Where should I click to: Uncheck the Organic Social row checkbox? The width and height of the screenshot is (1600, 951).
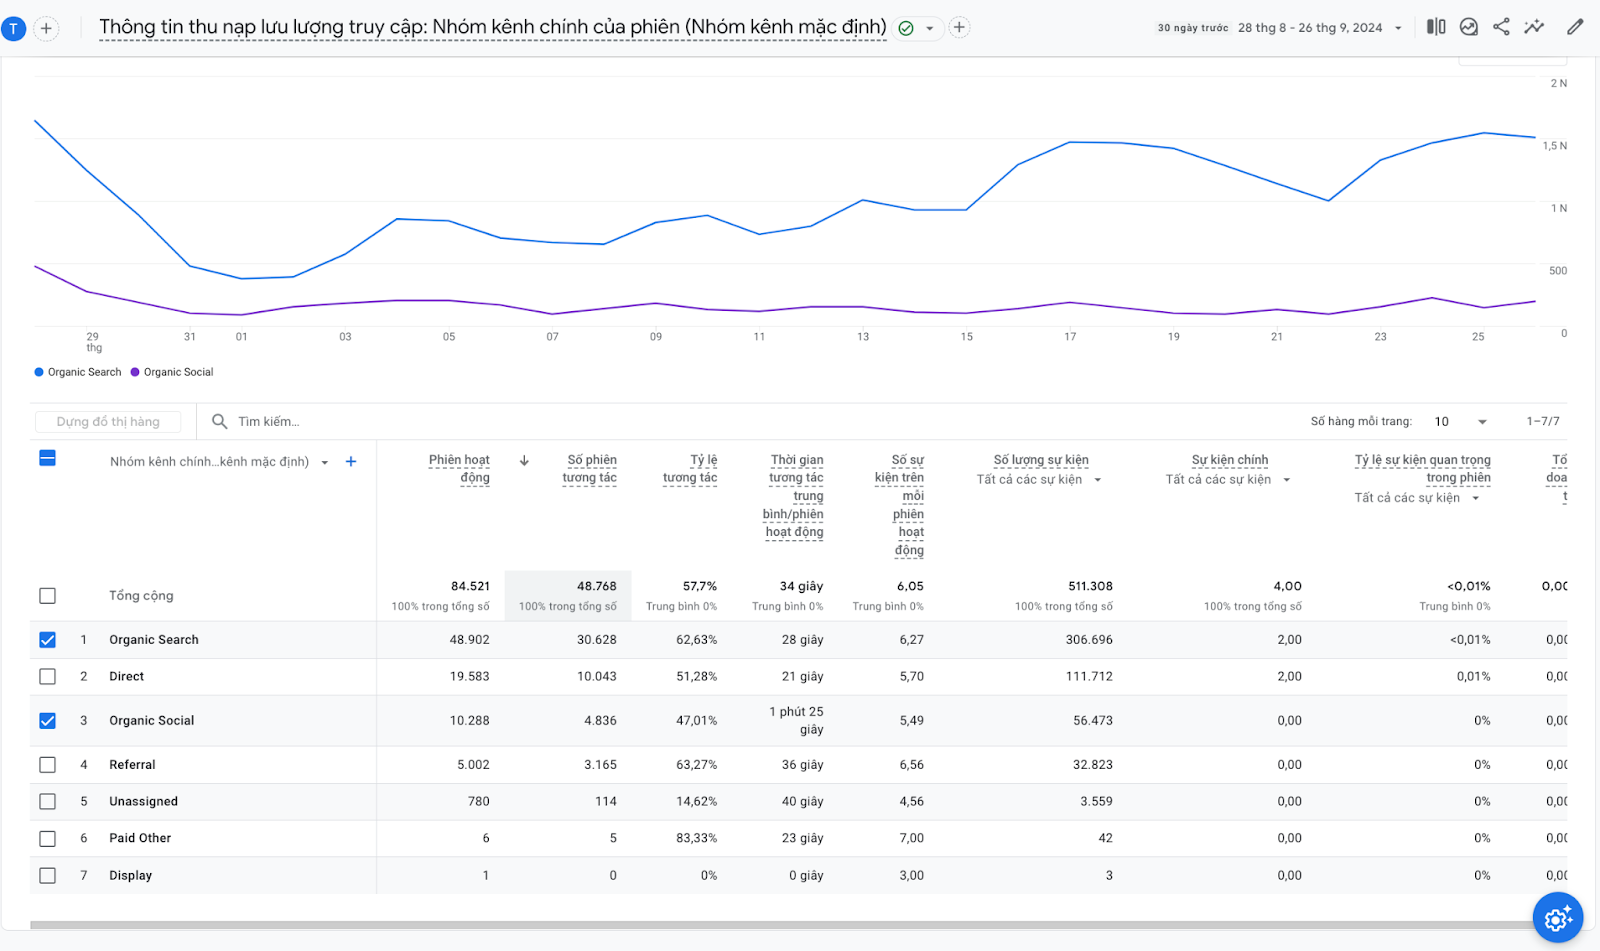(x=47, y=721)
